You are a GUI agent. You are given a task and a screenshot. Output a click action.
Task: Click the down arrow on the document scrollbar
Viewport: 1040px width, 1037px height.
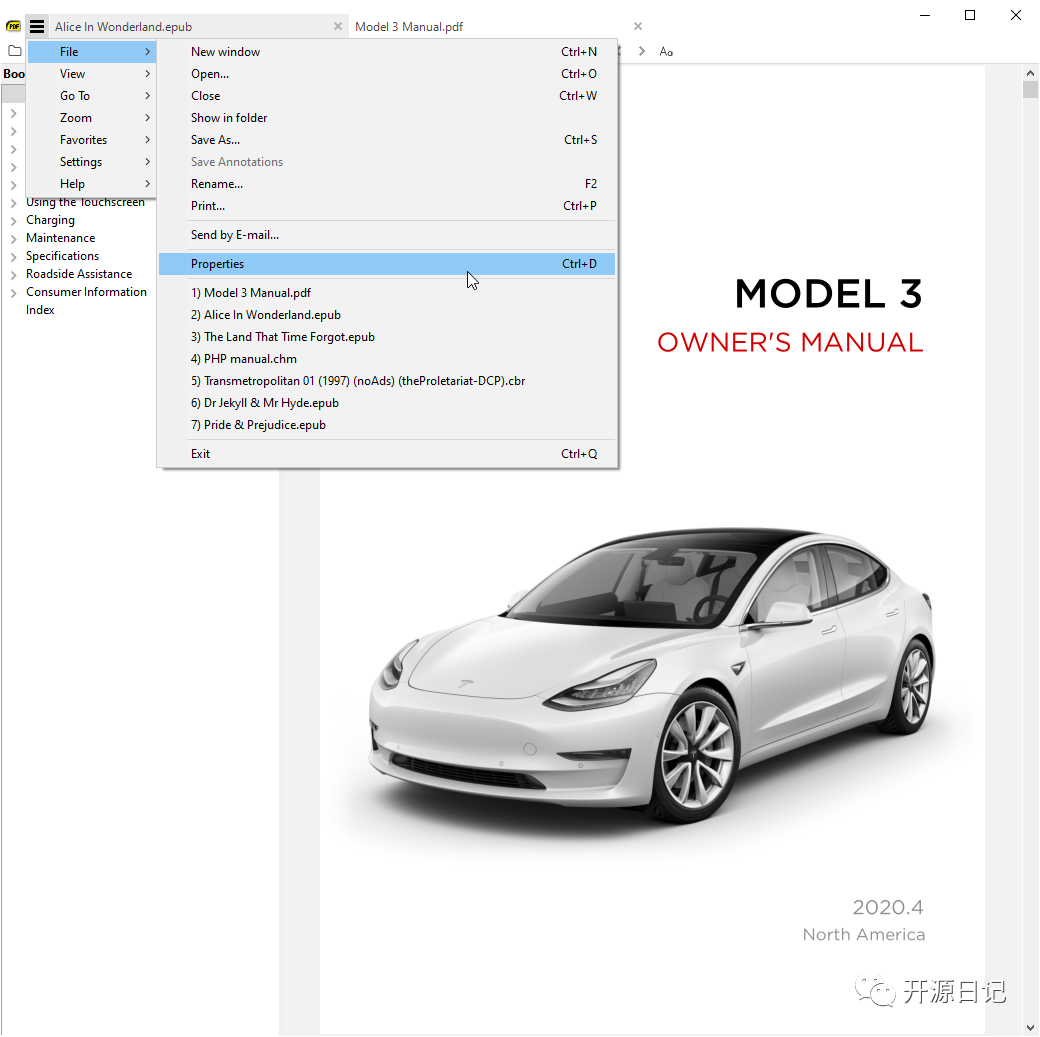[1031, 1026]
